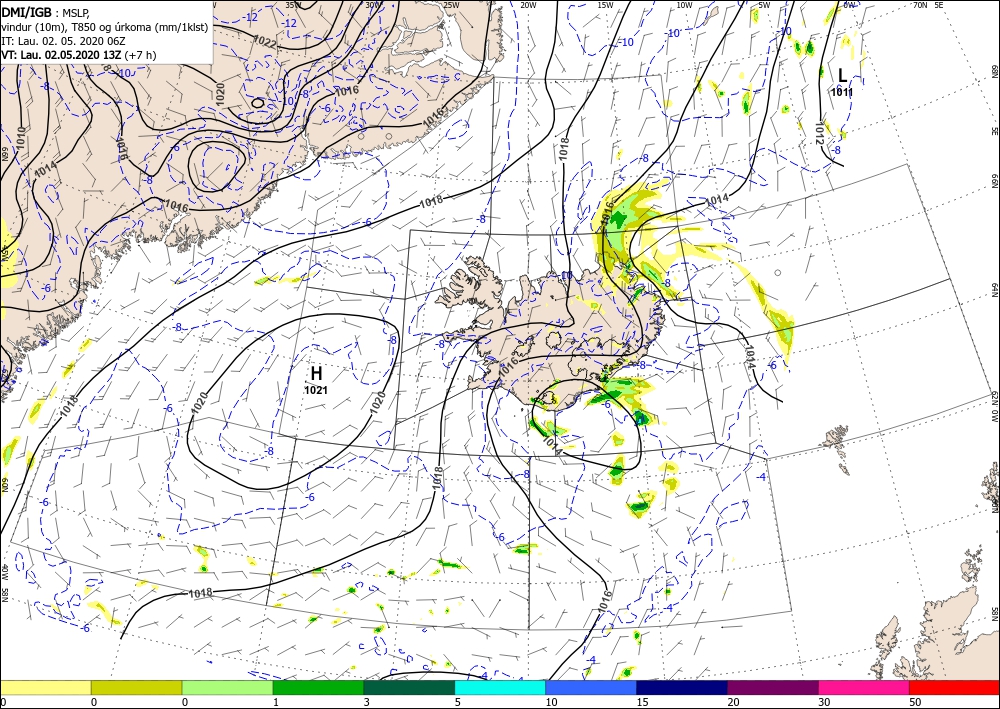Screen dimensions: 1000x709
Task: Select the 'VT: Lau. 02.05.2020 13Z (+7 h)' line
Action: [80, 55]
